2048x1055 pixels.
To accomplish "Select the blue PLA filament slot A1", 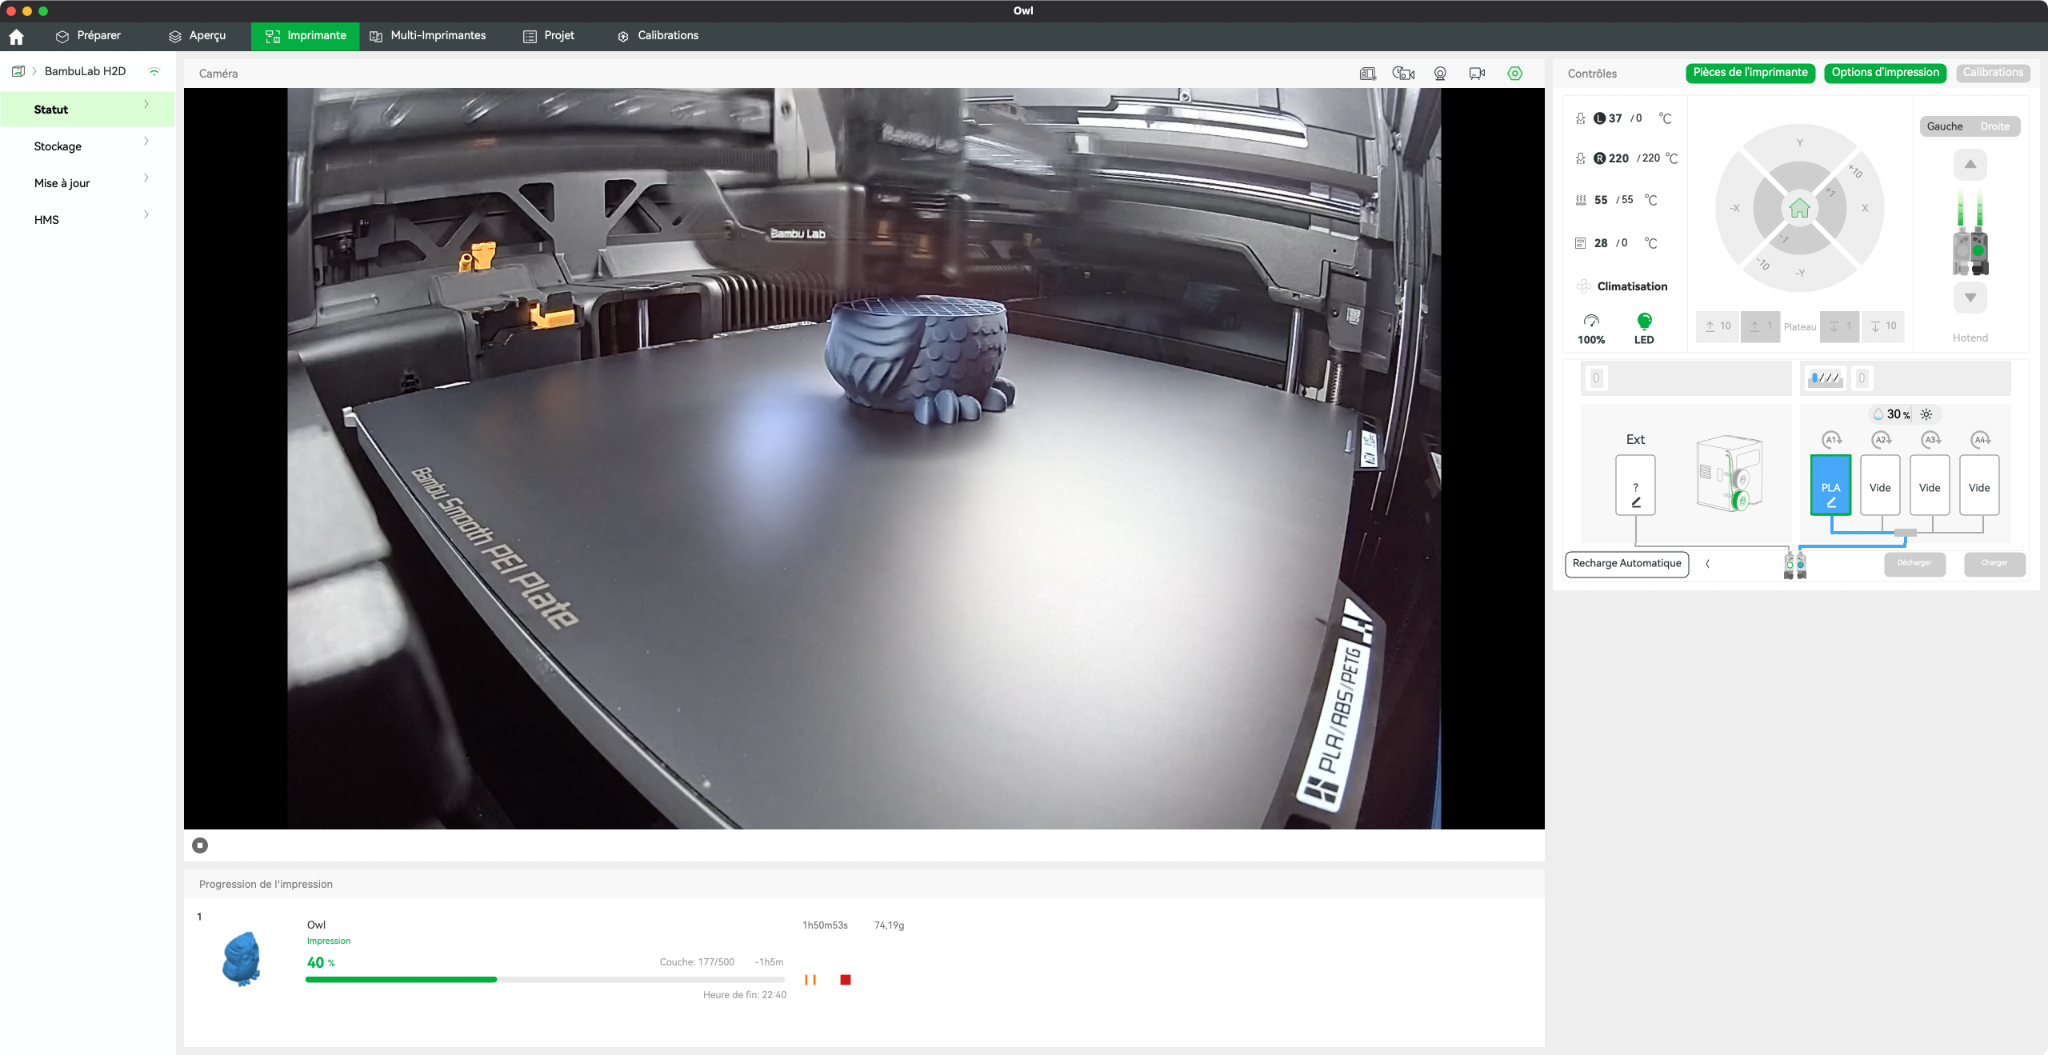I will [1831, 485].
